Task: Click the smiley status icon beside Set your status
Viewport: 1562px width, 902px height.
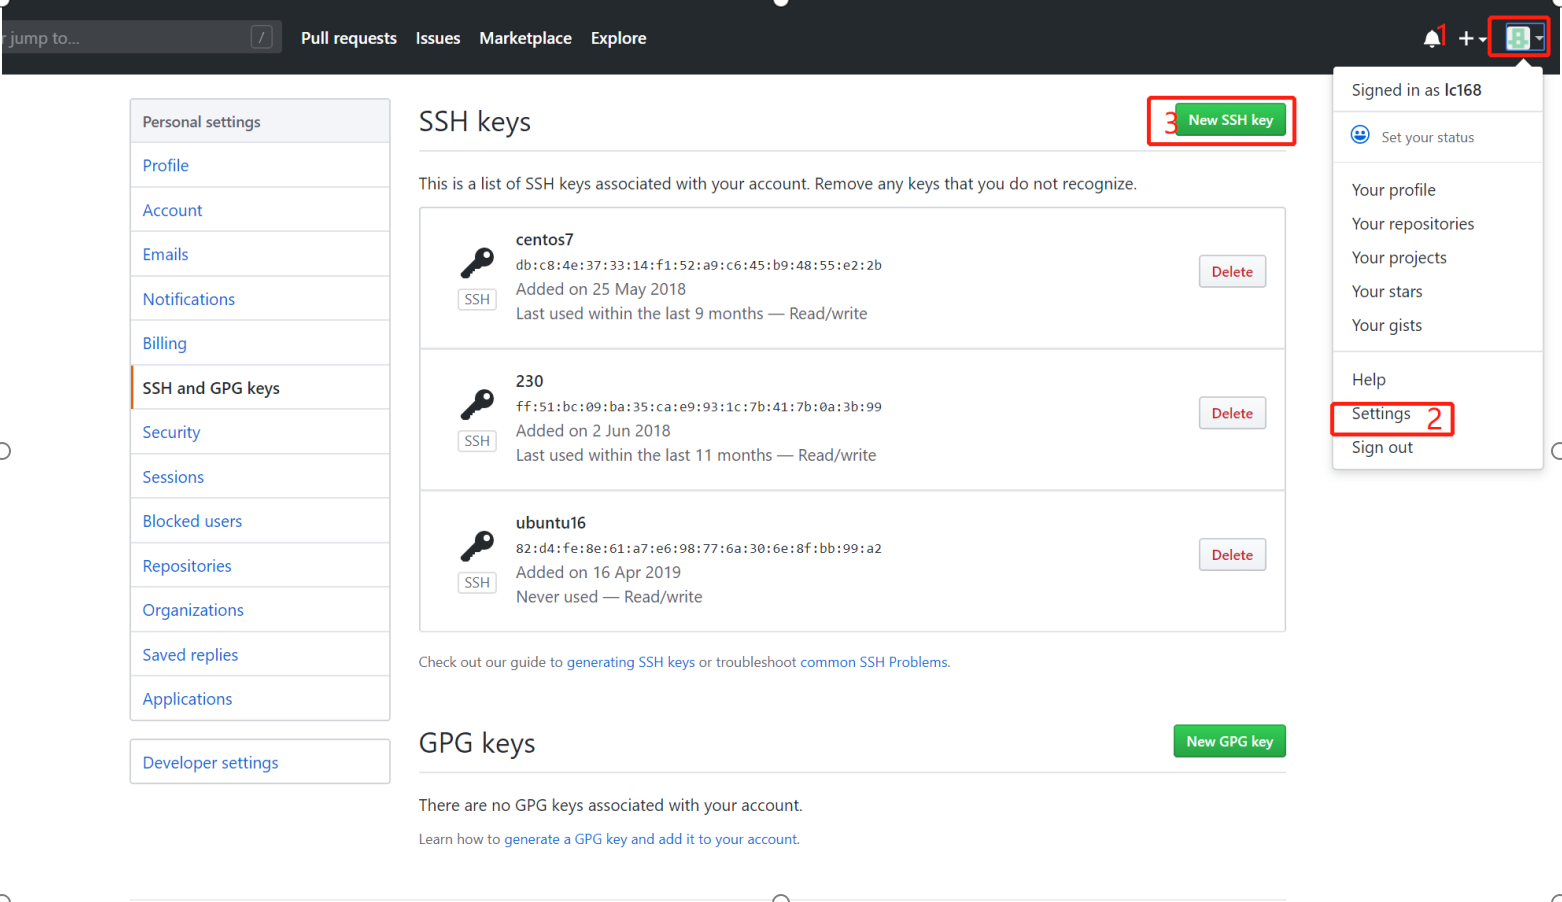Action: [x=1359, y=134]
